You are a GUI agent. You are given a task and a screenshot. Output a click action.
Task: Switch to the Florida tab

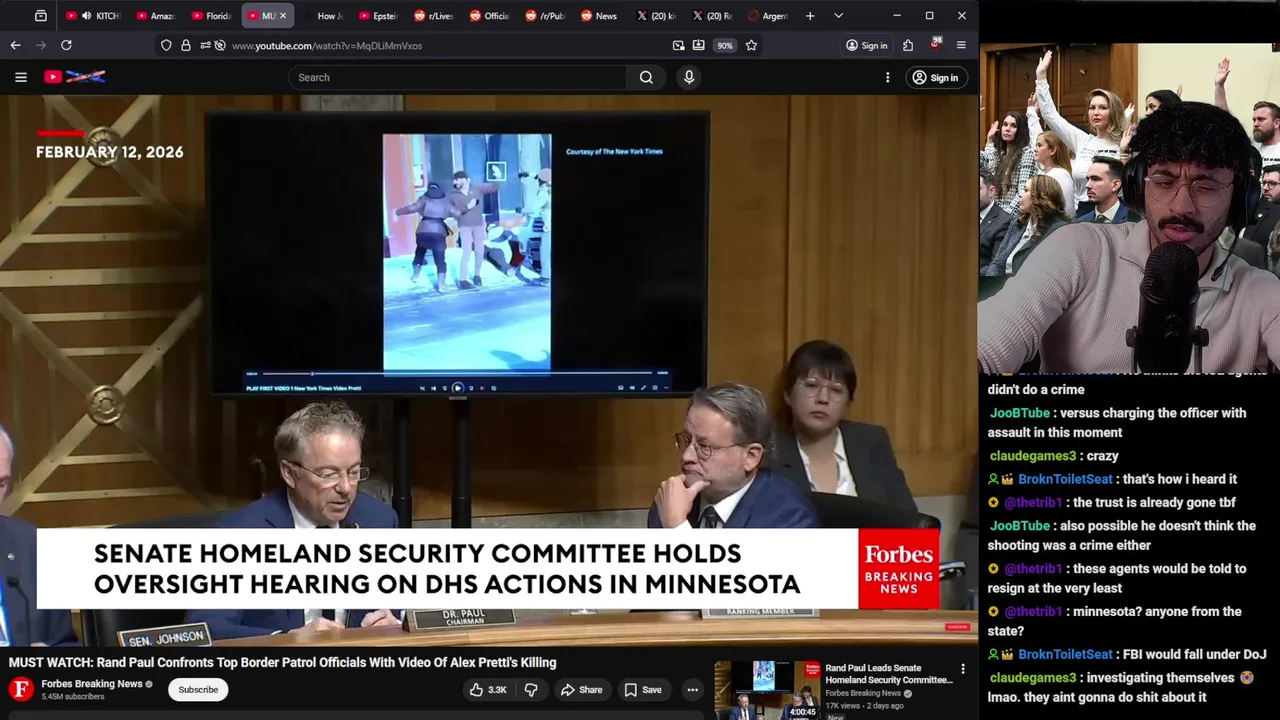211,16
